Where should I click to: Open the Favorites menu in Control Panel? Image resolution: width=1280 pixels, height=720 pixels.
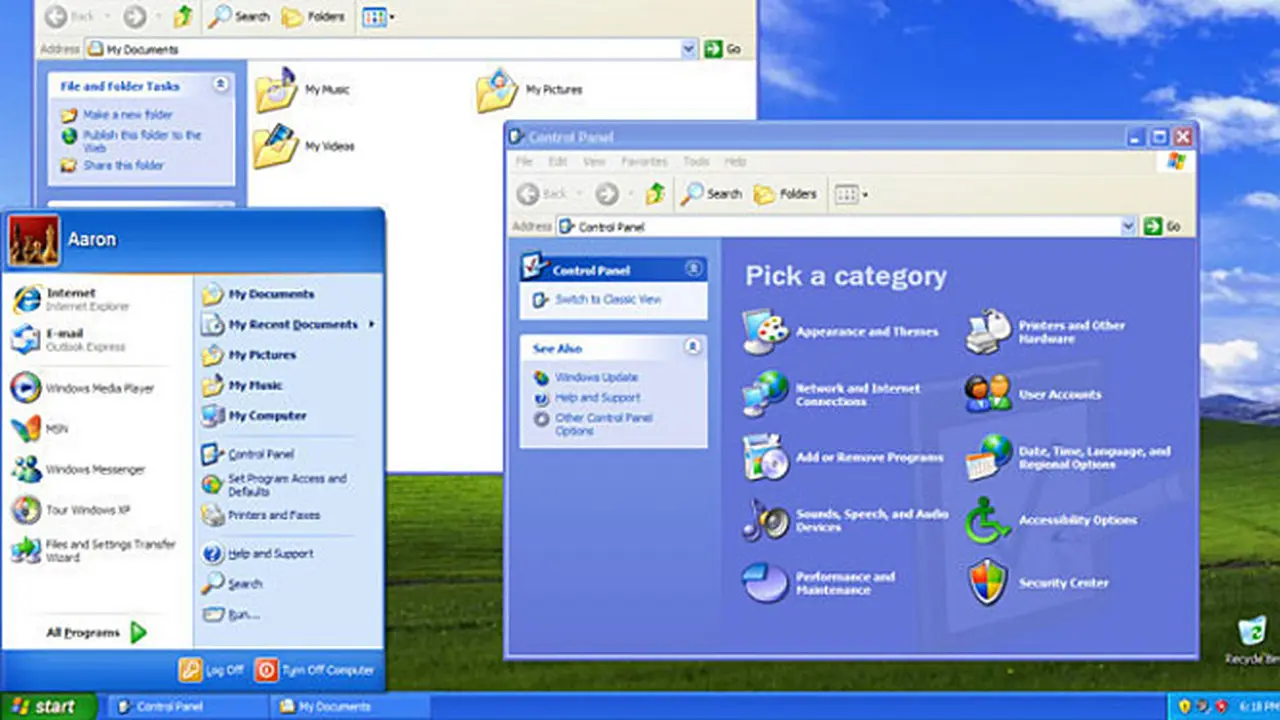pyautogui.click(x=644, y=161)
